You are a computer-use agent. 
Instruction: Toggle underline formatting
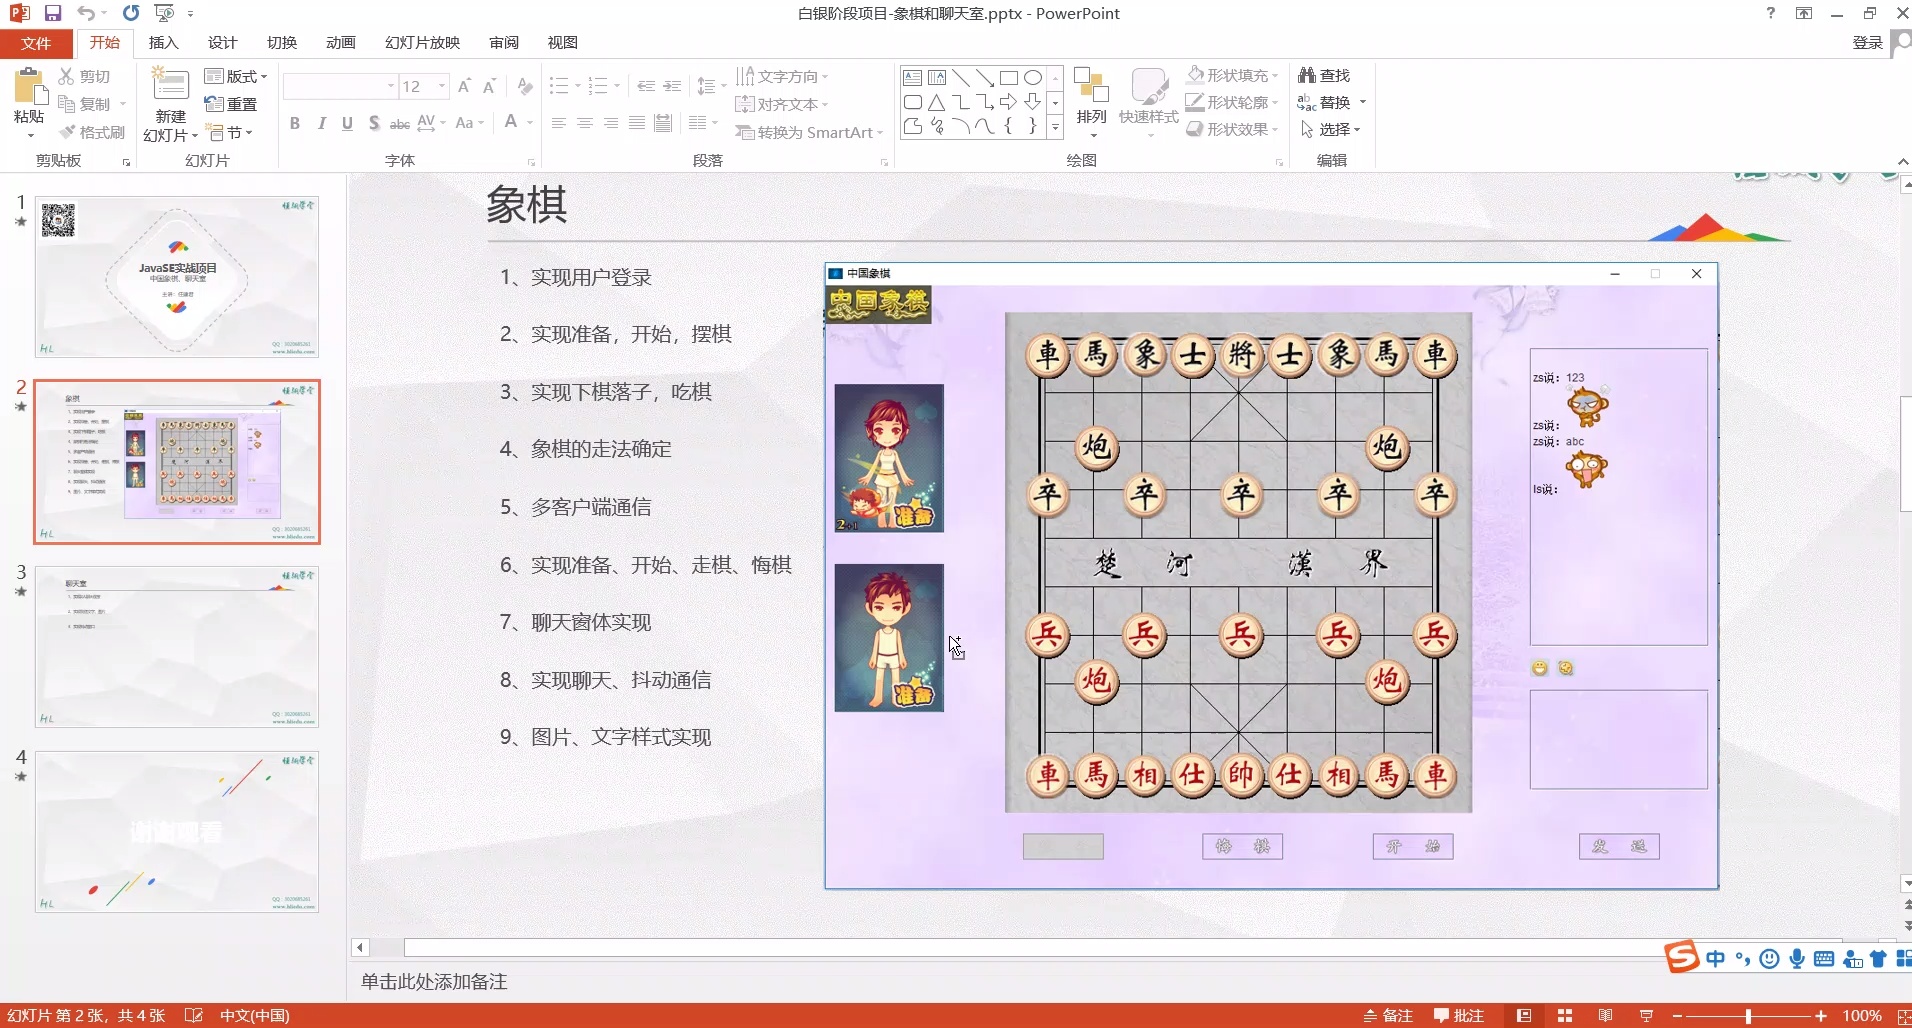coord(347,123)
